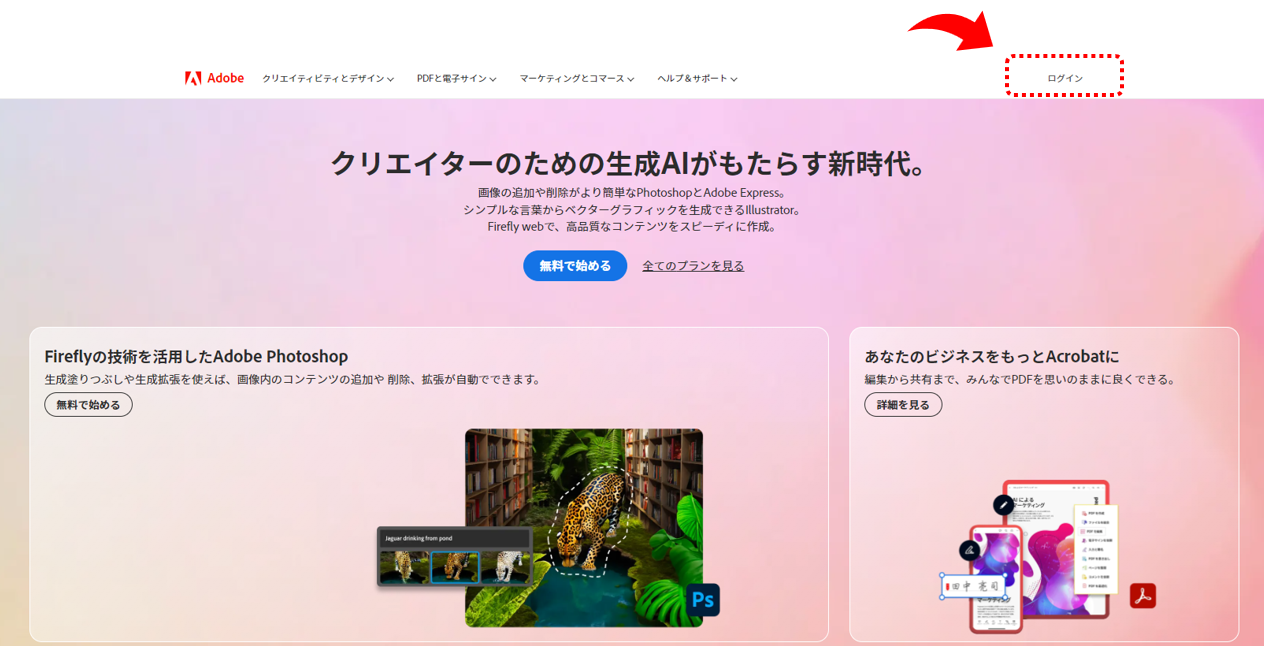
Task: Click the Adobe logo in the header
Action: coord(214,78)
